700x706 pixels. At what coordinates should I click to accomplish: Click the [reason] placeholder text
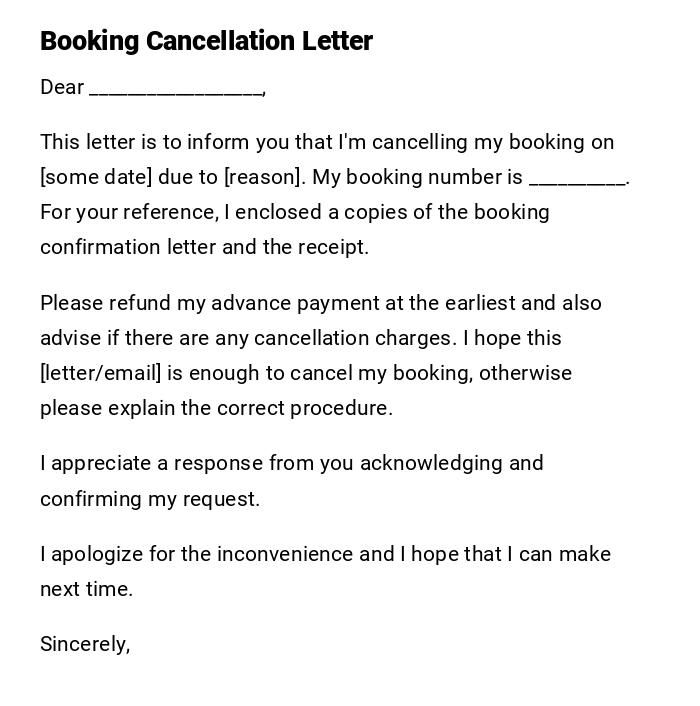pos(262,177)
